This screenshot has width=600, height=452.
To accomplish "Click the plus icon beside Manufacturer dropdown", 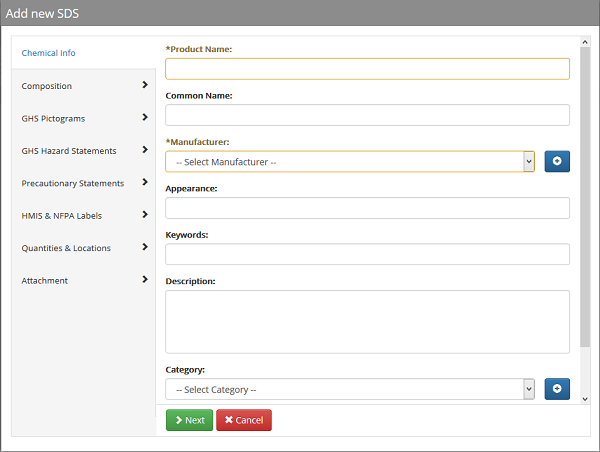I will tap(557, 161).
